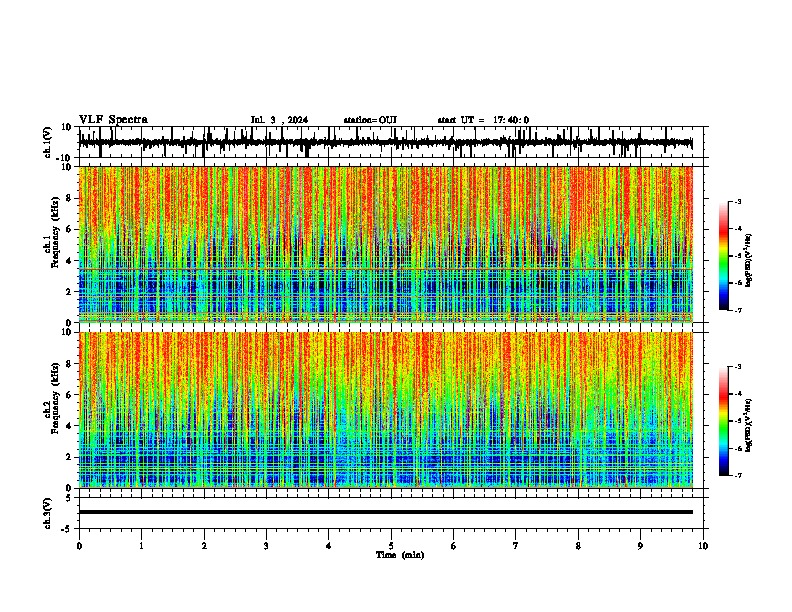Click the "VLF Spectra" plot title
Viewport: 792px width, 612px height.
(113, 120)
